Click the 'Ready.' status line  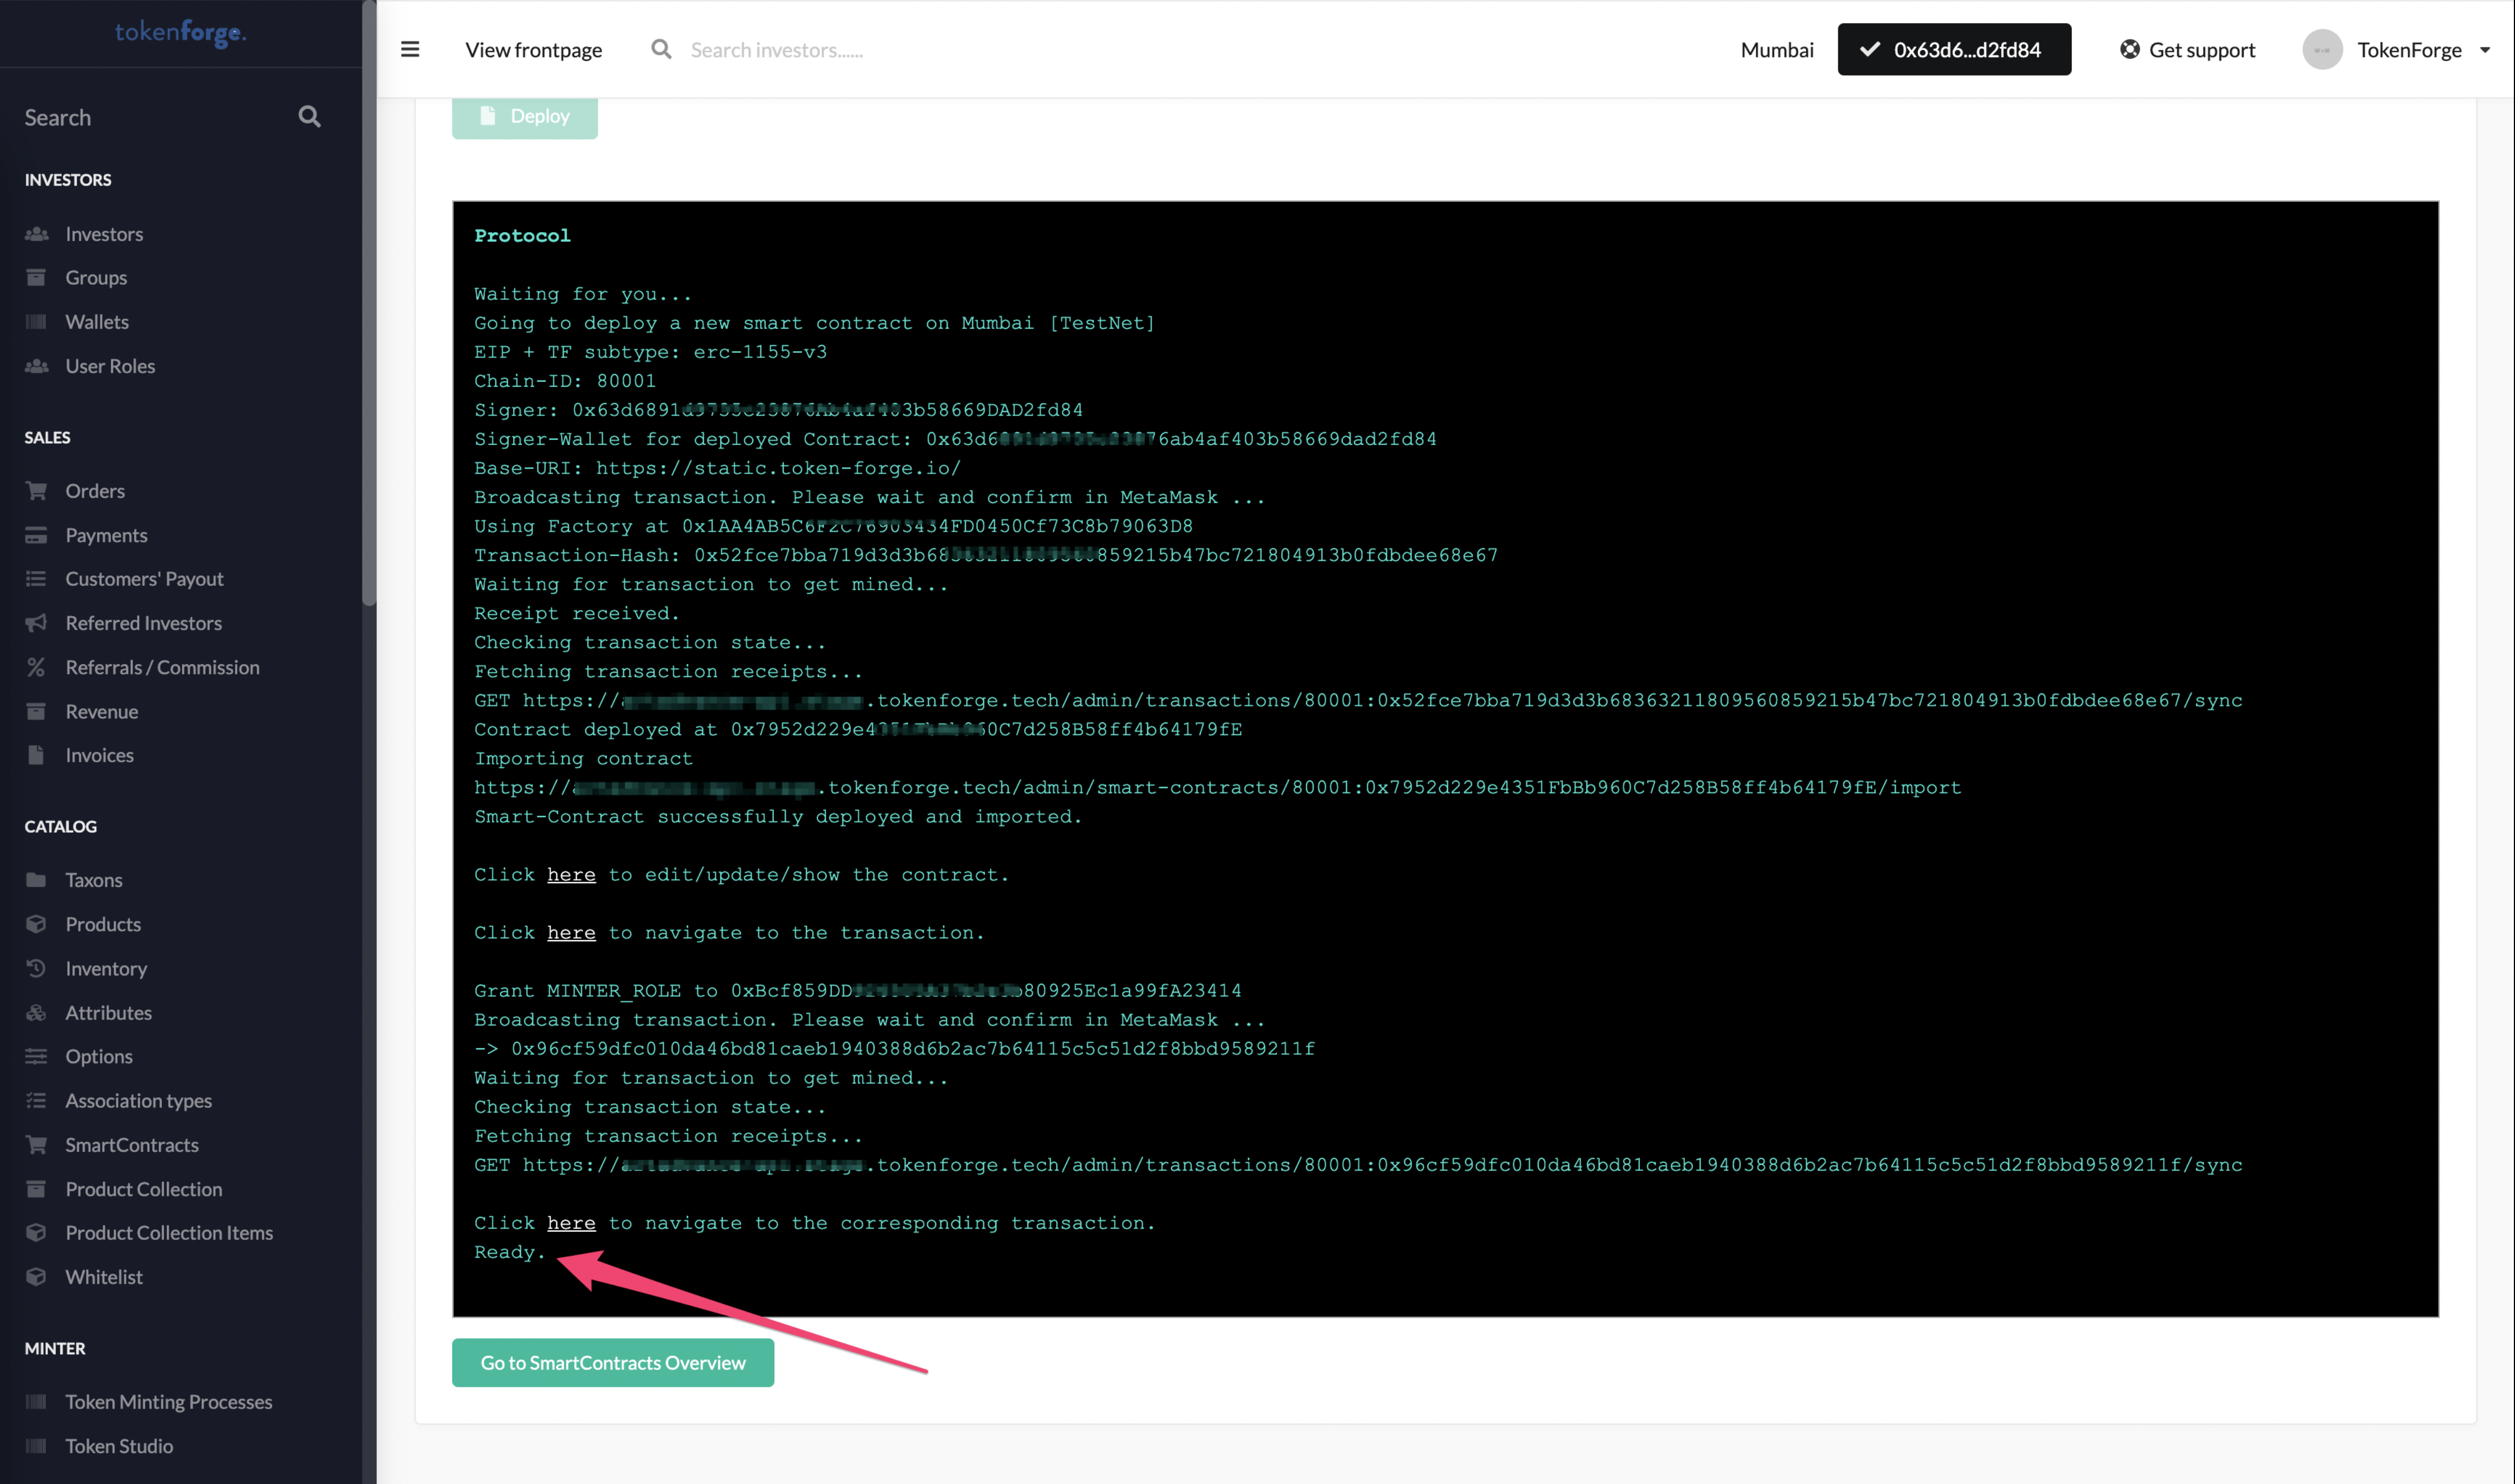click(510, 1252)
